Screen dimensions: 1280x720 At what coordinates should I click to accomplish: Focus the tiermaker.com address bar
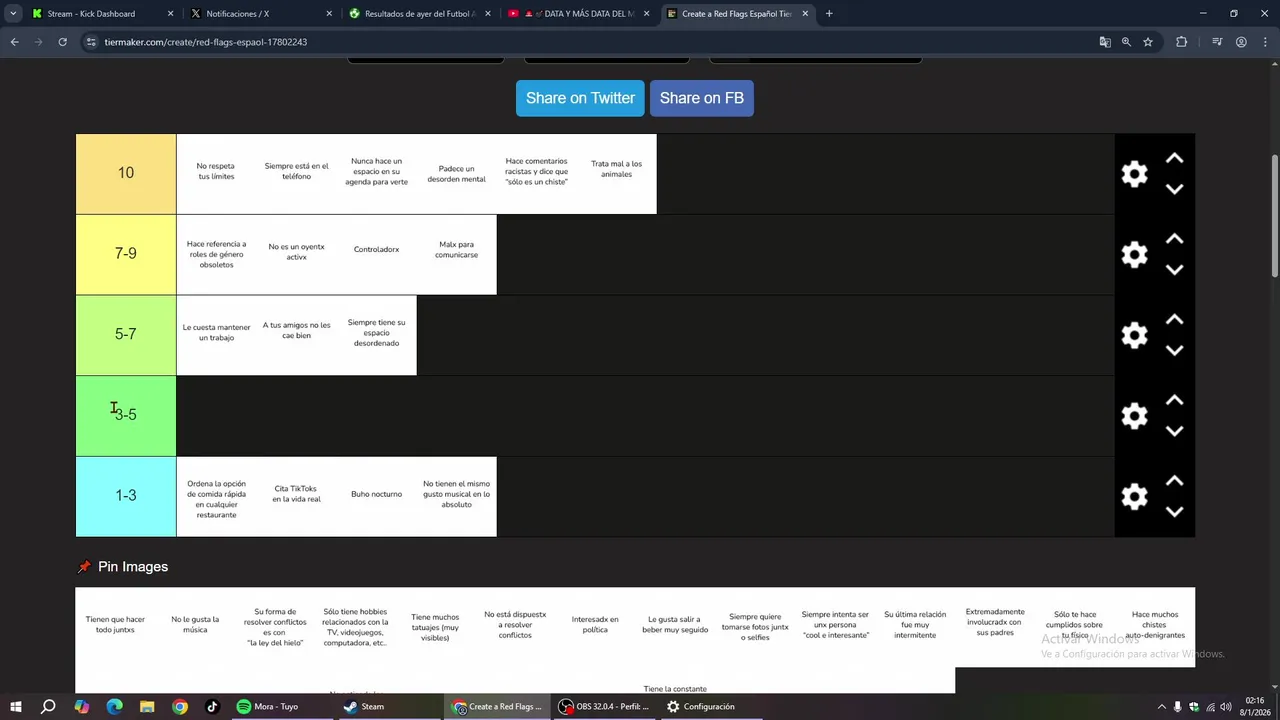click(580, 42)
